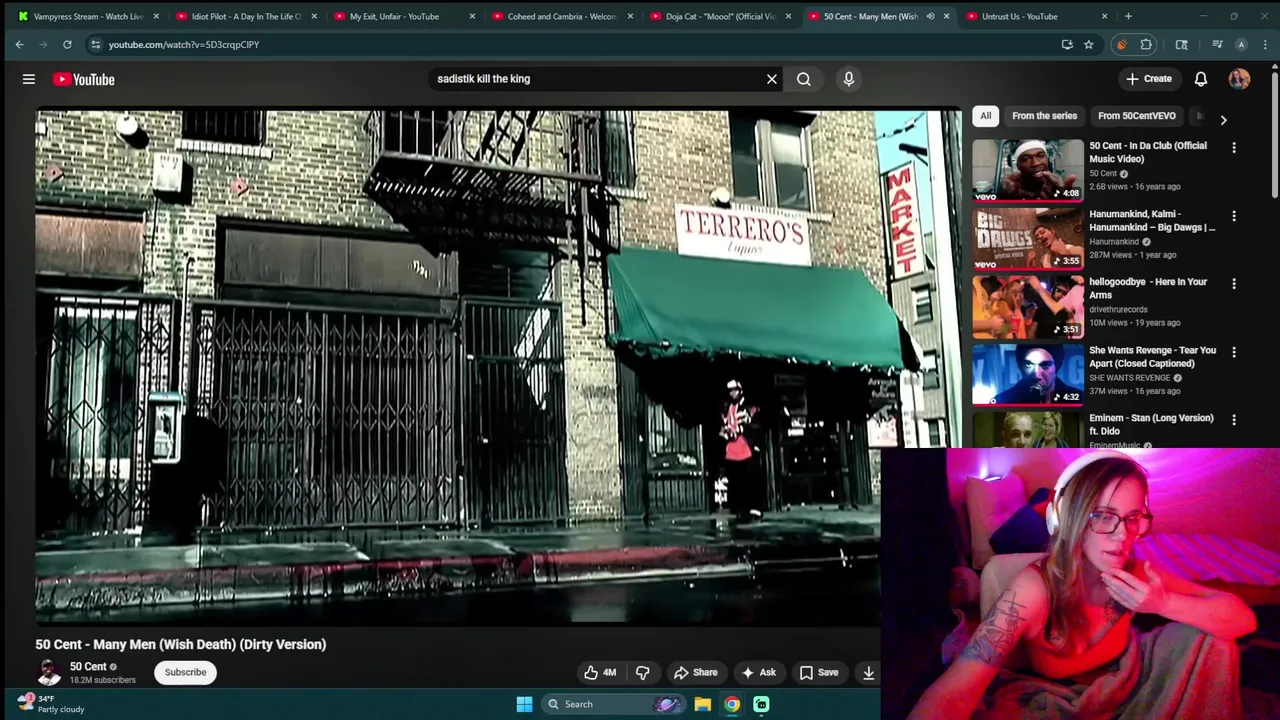Open the orange extension icon

tap(1122, 44)
